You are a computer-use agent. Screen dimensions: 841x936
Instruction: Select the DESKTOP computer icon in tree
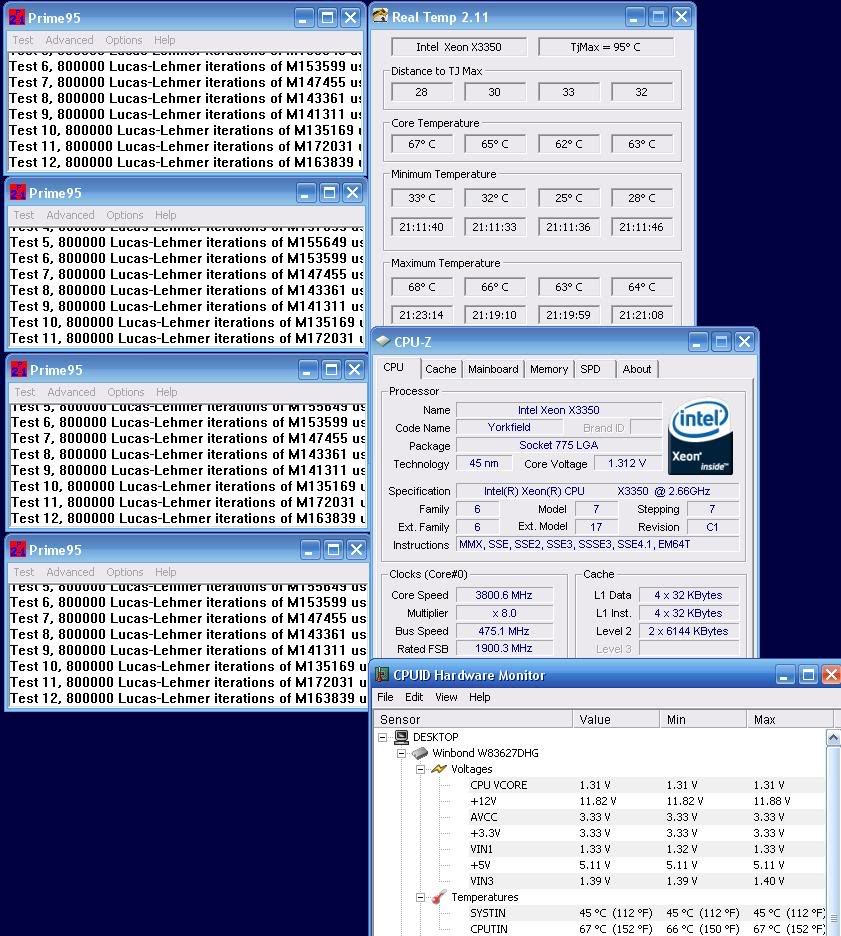[x=402, y=737]
